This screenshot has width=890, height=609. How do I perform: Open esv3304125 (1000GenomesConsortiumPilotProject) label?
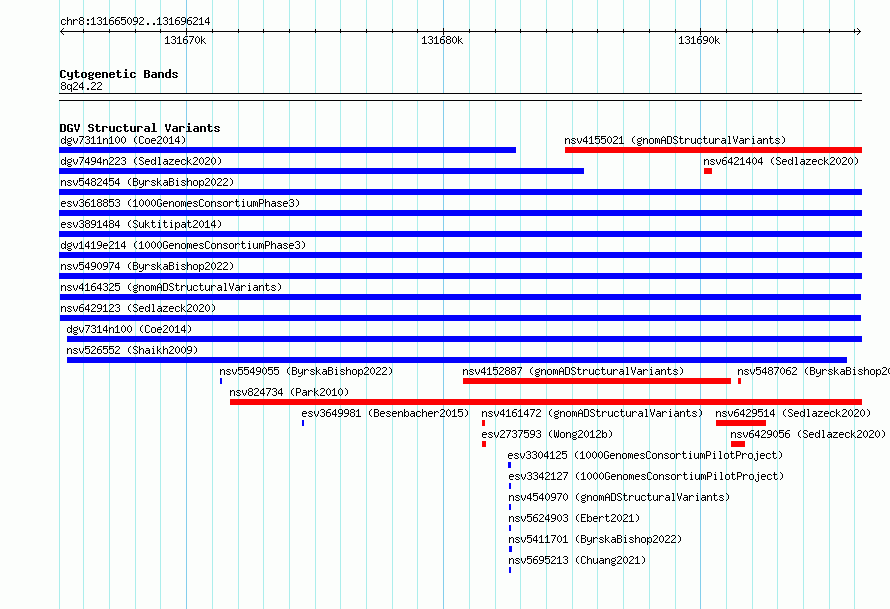(x=645, y=455)
